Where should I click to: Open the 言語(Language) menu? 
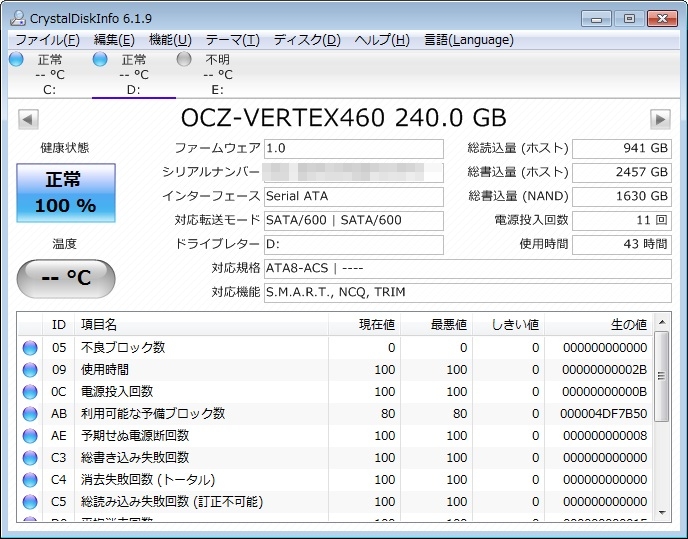pyautogui.click(x=468, y=40)
